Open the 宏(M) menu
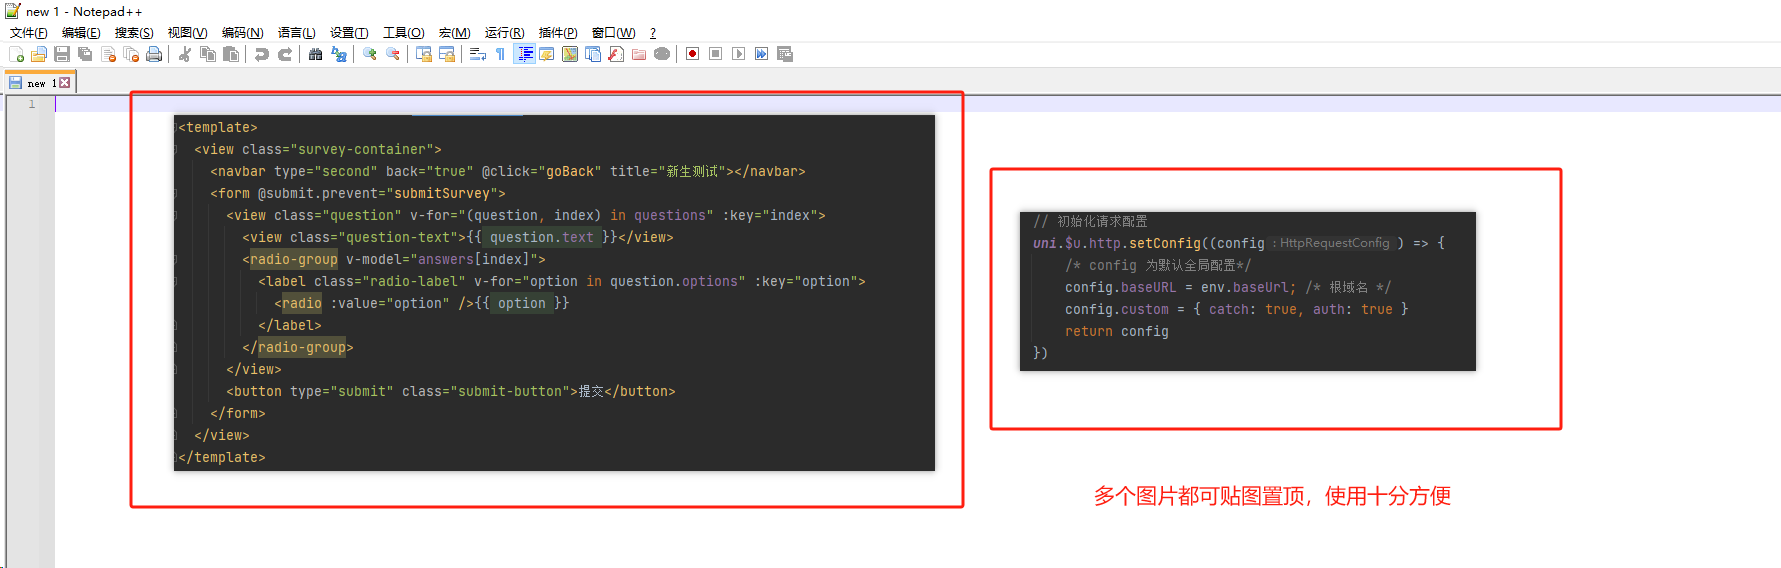This screenshot has height=568, width=1781. click(x=454, y=33)
